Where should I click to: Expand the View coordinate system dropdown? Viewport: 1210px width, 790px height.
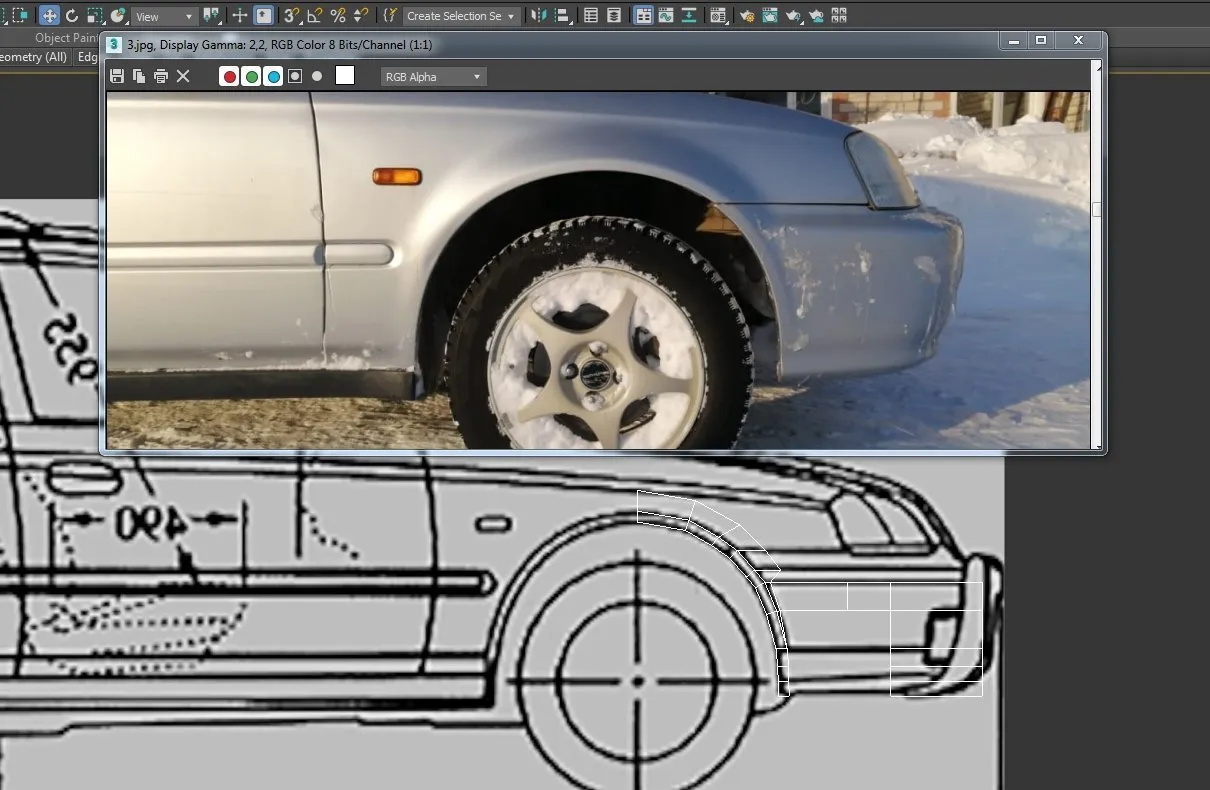[165, 17]
